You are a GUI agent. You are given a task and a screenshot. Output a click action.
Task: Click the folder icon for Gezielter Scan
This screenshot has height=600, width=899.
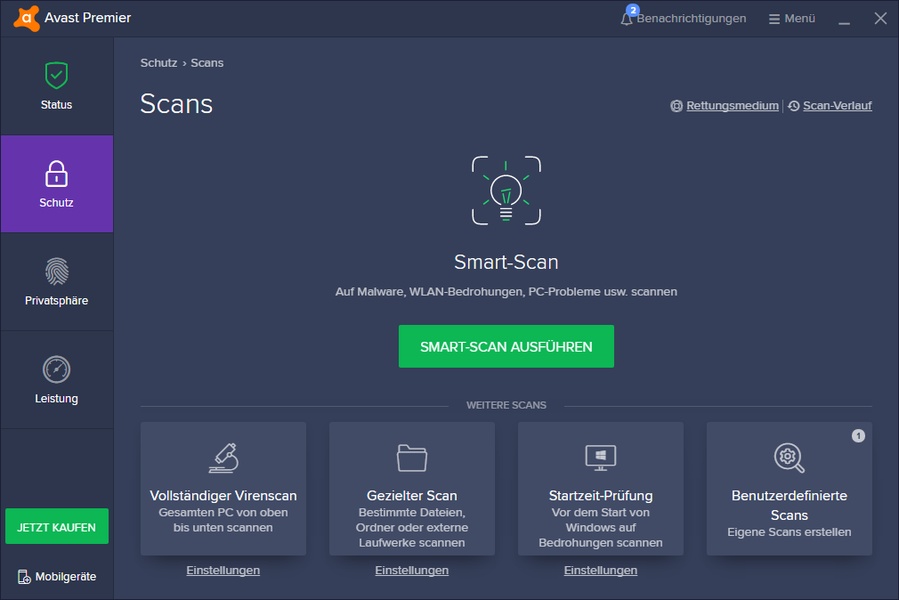412,458
